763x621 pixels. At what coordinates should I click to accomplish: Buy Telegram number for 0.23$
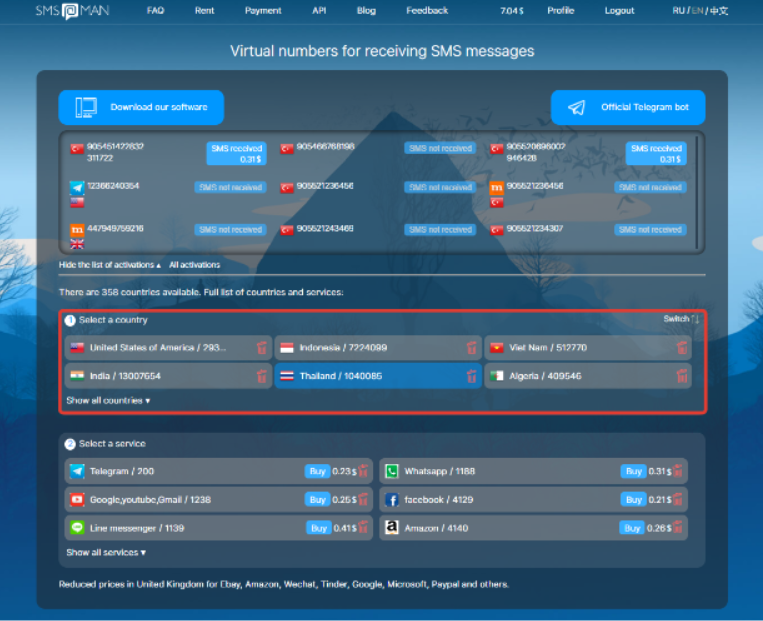pyautogui.click(x=317, y=471)
